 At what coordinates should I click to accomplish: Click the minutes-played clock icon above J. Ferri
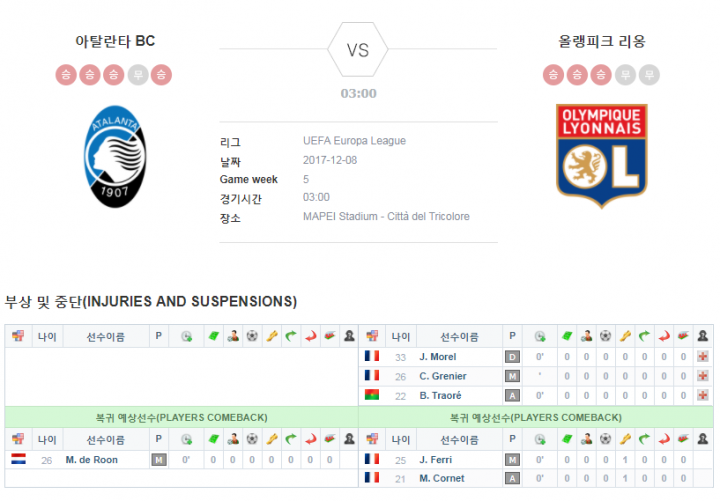tap(540, 439)
